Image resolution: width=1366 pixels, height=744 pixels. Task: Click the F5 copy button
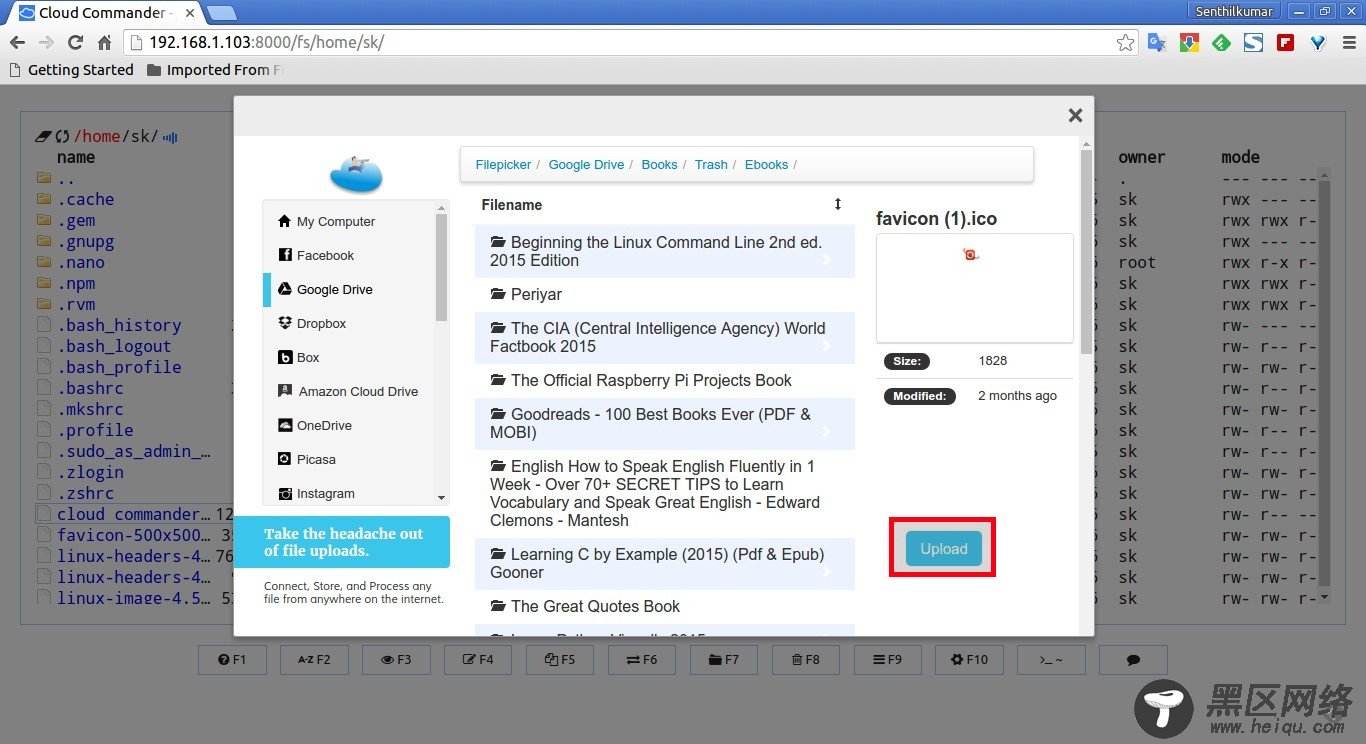click(x=560, y=660)
